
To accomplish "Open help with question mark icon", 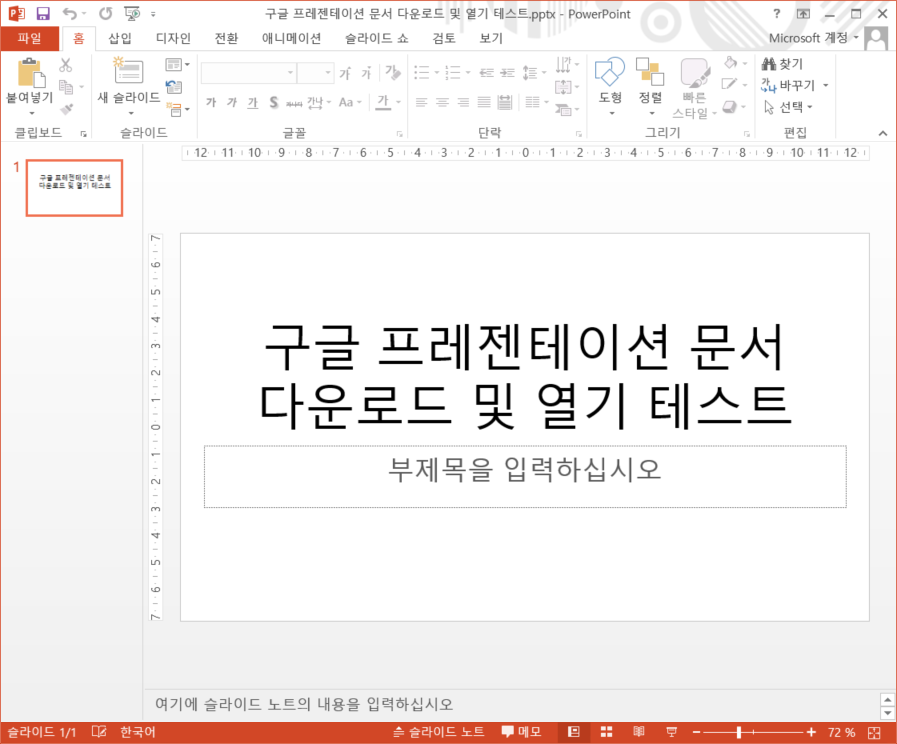I will click(x=776, y=14).
